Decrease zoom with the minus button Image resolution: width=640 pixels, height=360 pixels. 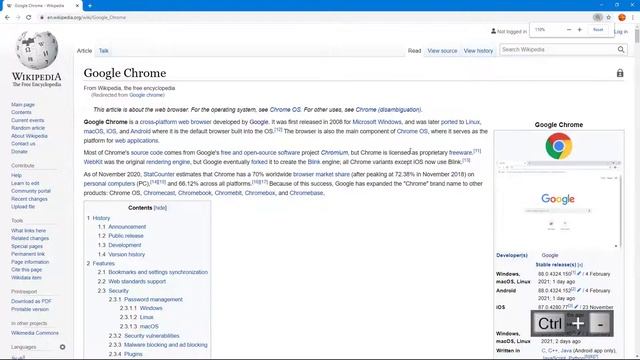569,29
